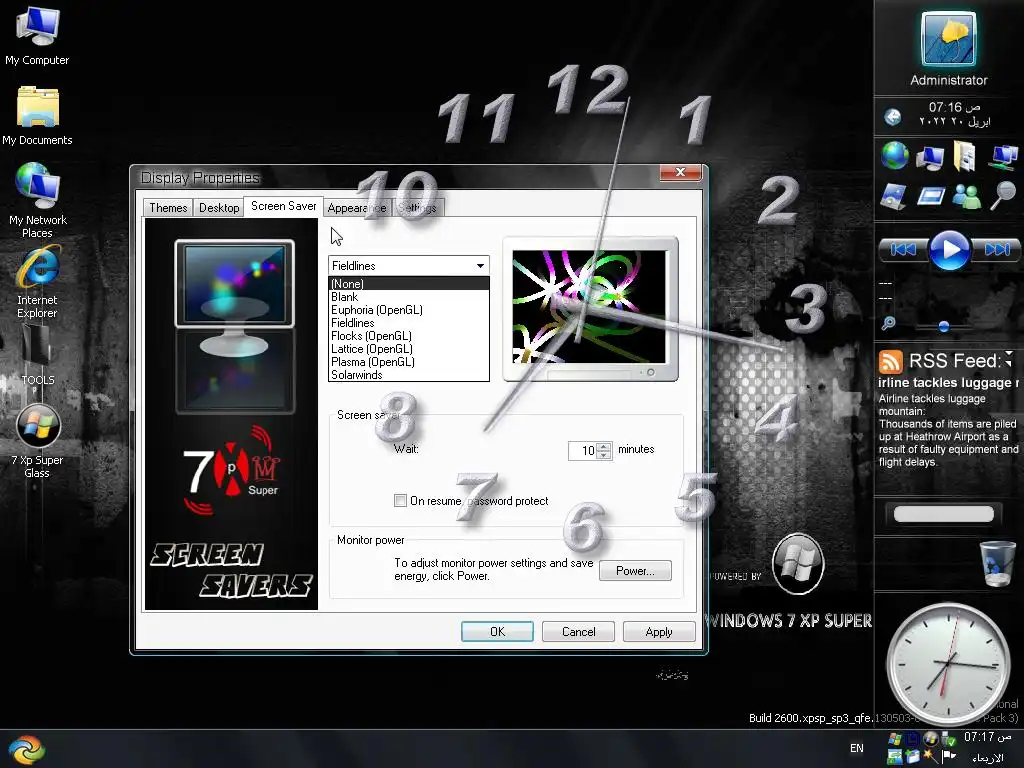The height and width of the screenshot is (768, 1024).
Task: Open the 7 Xp Super Glass icon
Action: [37, 441]
